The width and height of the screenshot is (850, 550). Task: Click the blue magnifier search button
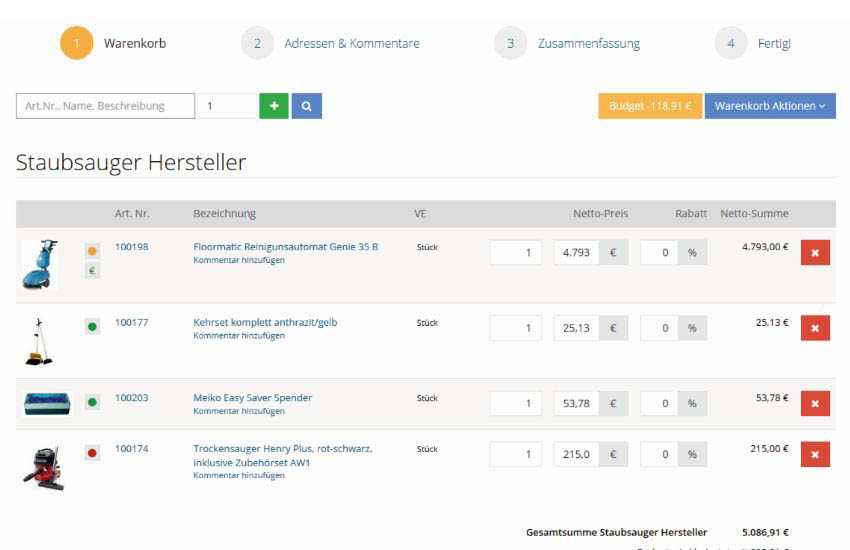[307, 106]
